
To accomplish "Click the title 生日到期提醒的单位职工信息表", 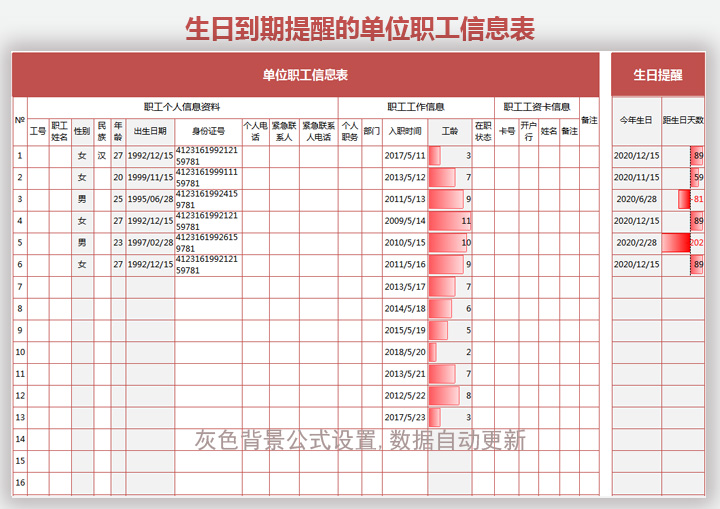I will (x=360, y=28).
